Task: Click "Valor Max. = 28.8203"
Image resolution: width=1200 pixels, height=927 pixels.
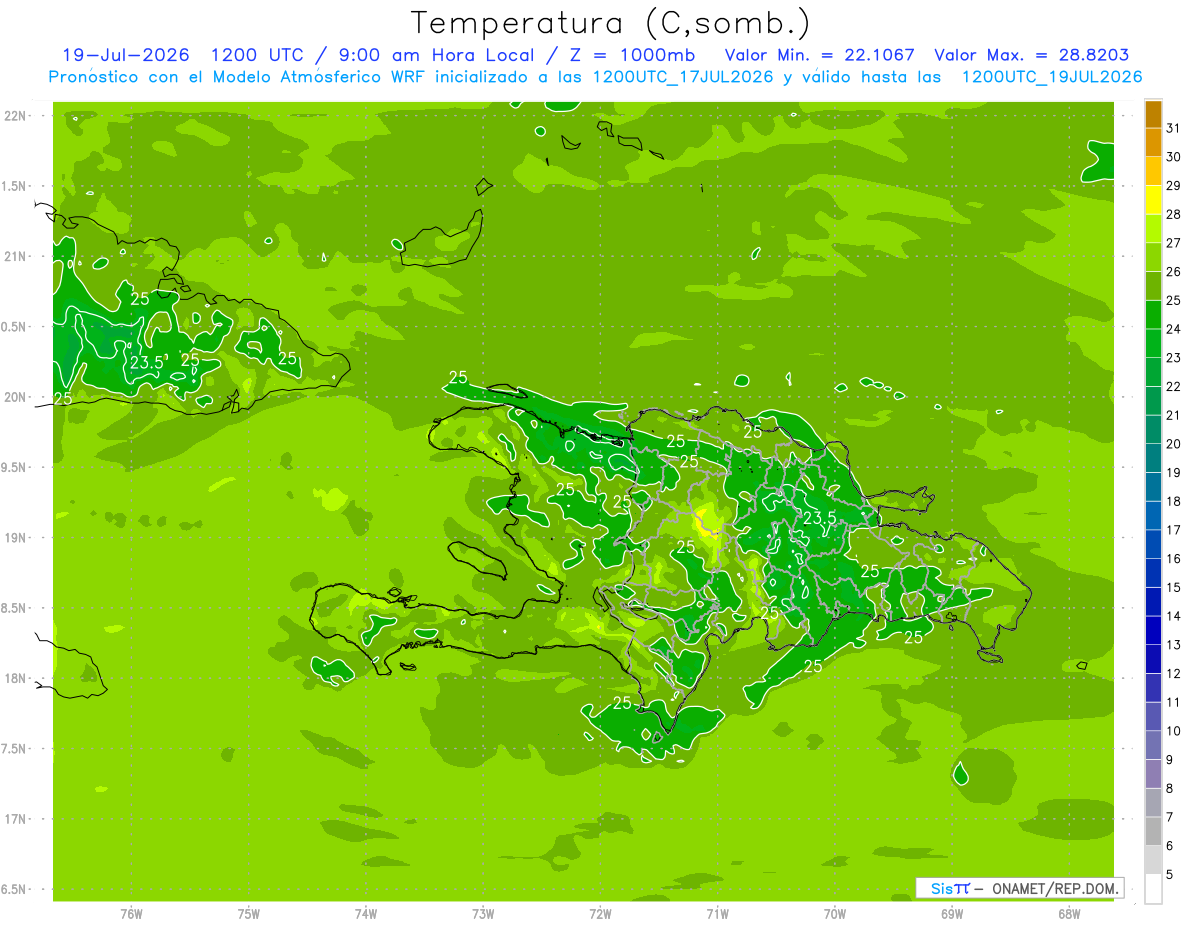Action: (1032, 55)
